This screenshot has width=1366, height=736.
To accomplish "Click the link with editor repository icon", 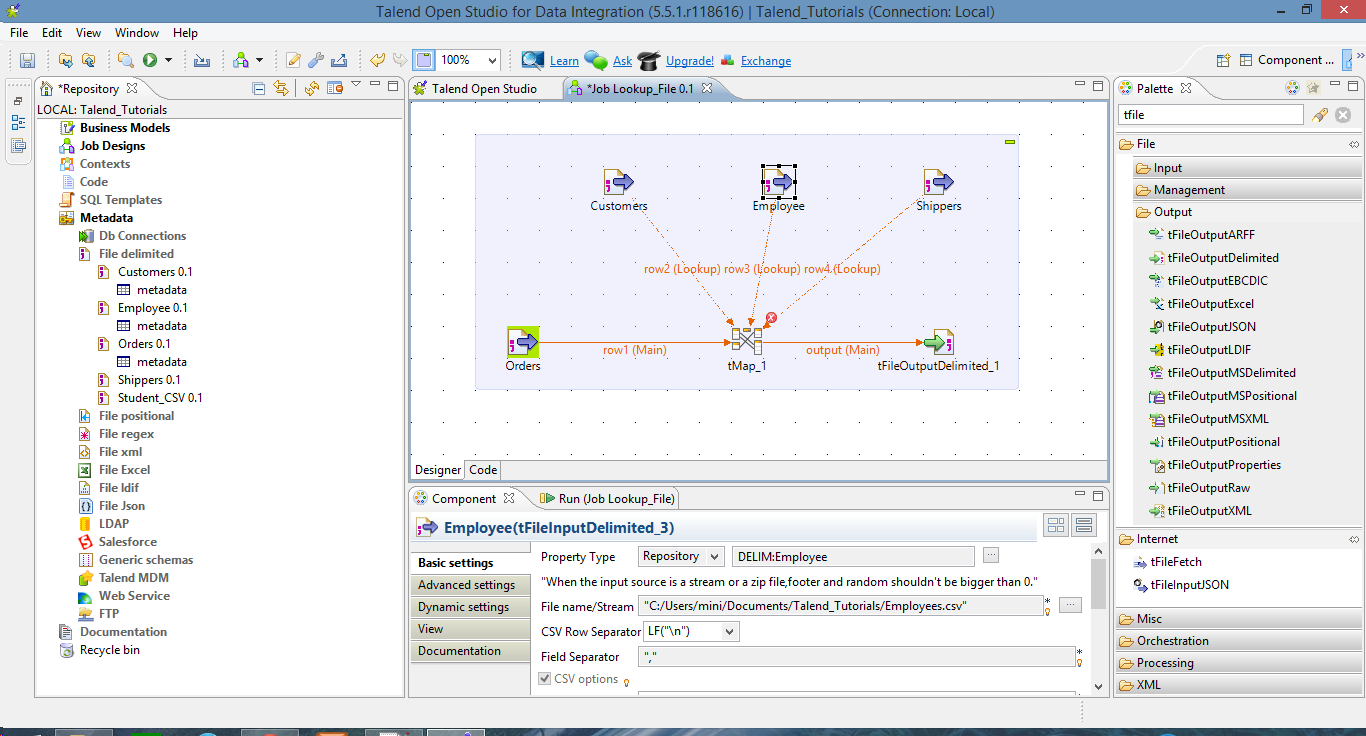I will point(281,88).
